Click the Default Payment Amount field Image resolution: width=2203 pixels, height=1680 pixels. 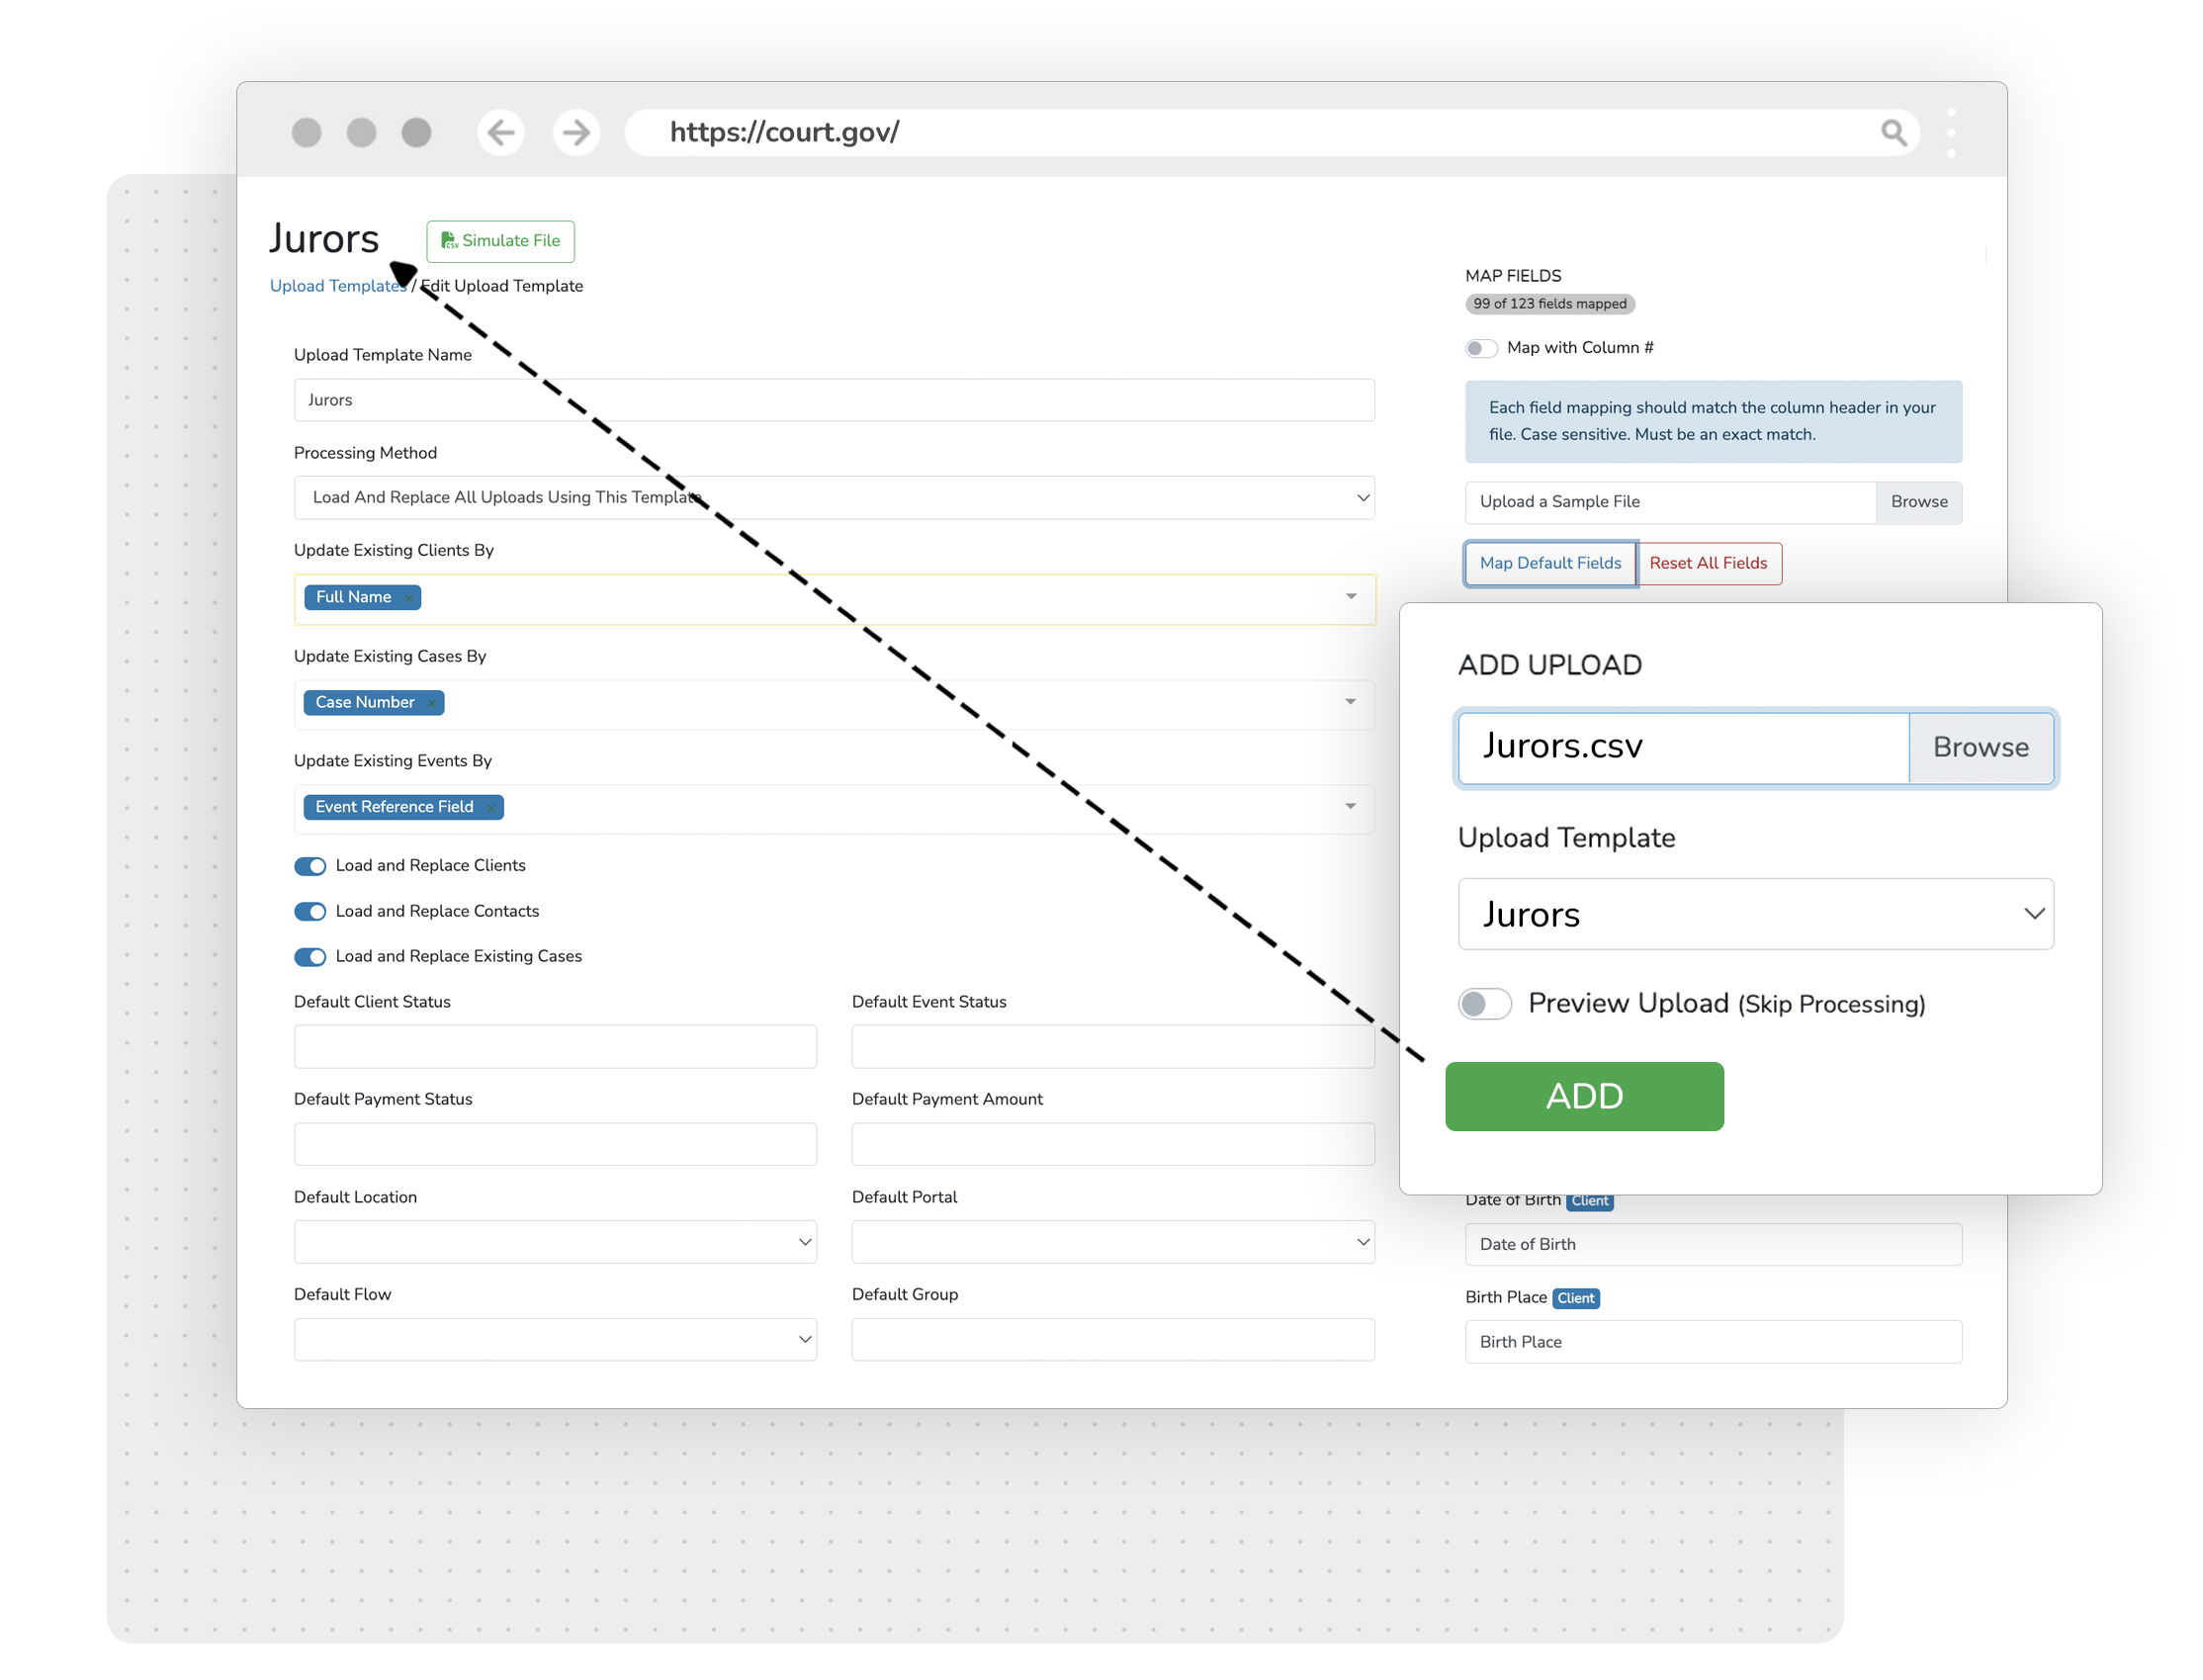pyautogui.click(x=1112, y=1143)
